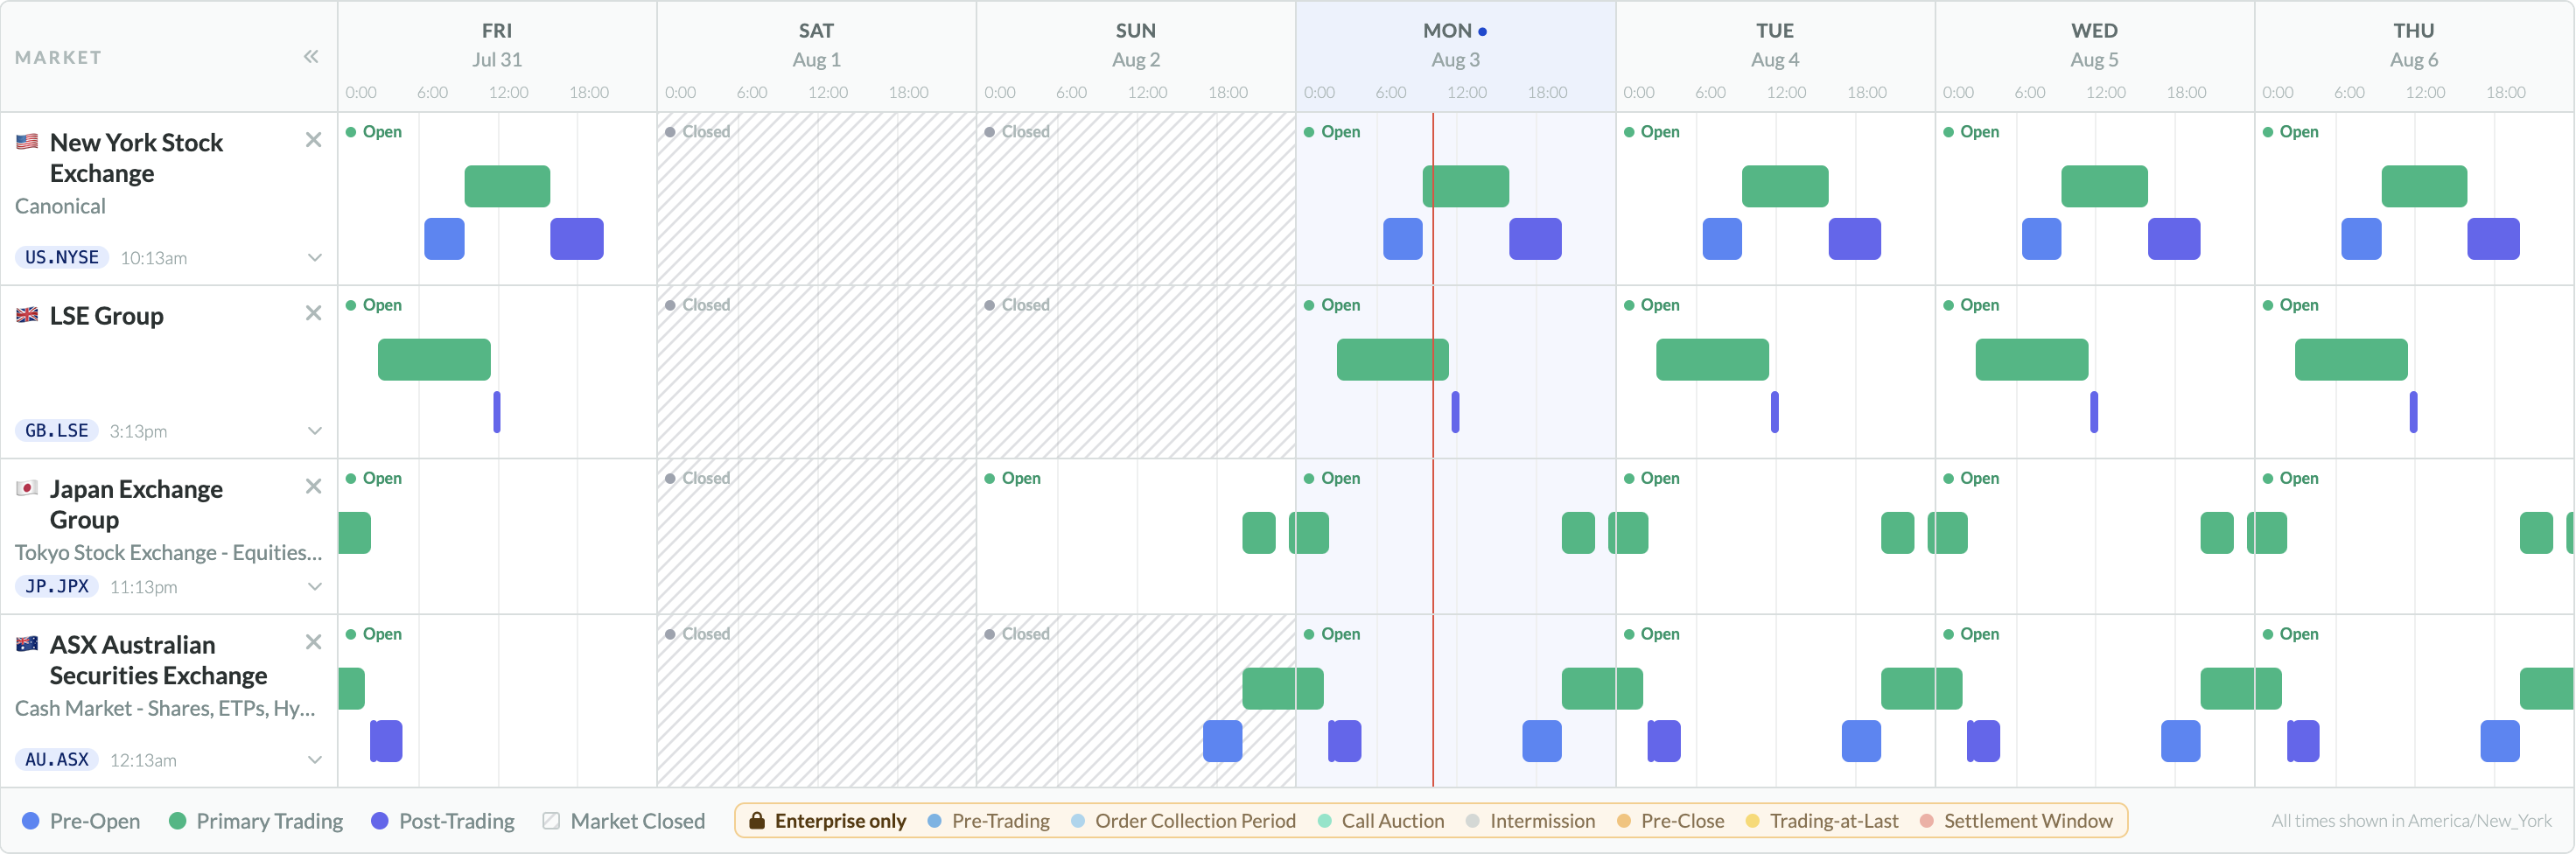Click NYSE pre-open block on Tuesday

pos(1722,239)
